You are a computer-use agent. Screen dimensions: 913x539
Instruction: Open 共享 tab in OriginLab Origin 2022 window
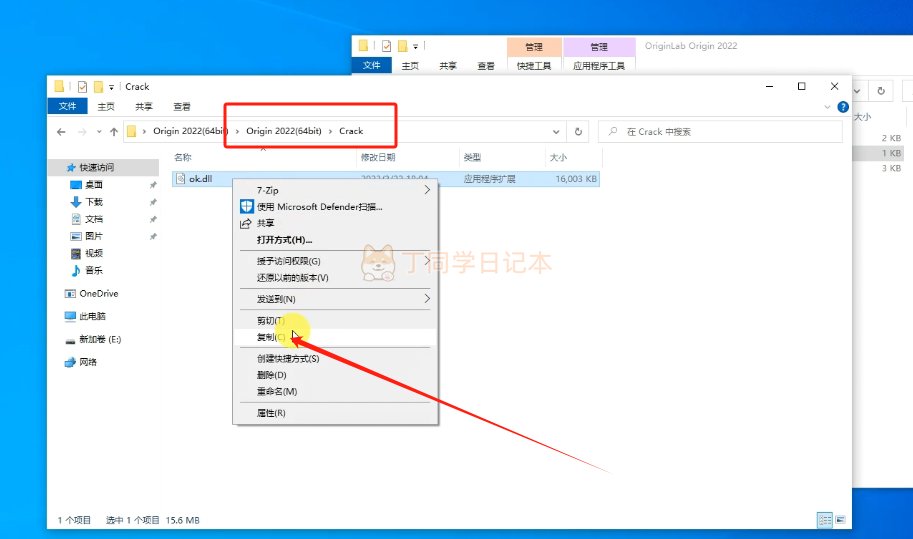pos(448,66)
